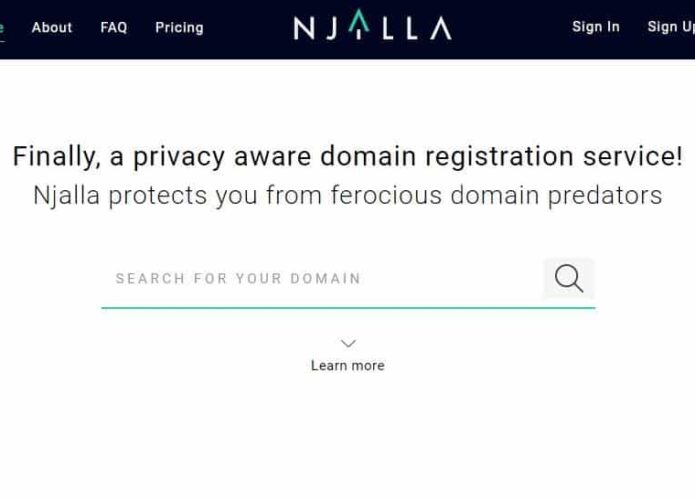Viewport: 695px width, 500px height.
Task: Select the partially visible Home nav item
Action: 2,27
